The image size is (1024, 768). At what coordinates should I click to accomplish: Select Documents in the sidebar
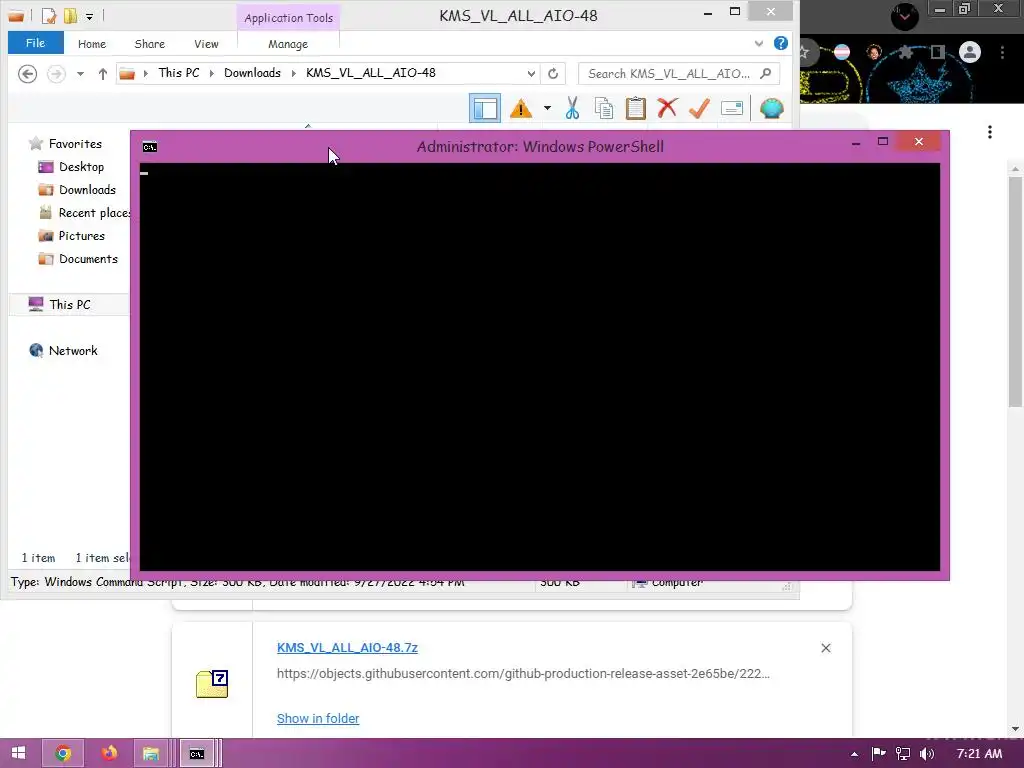point(78,259)
